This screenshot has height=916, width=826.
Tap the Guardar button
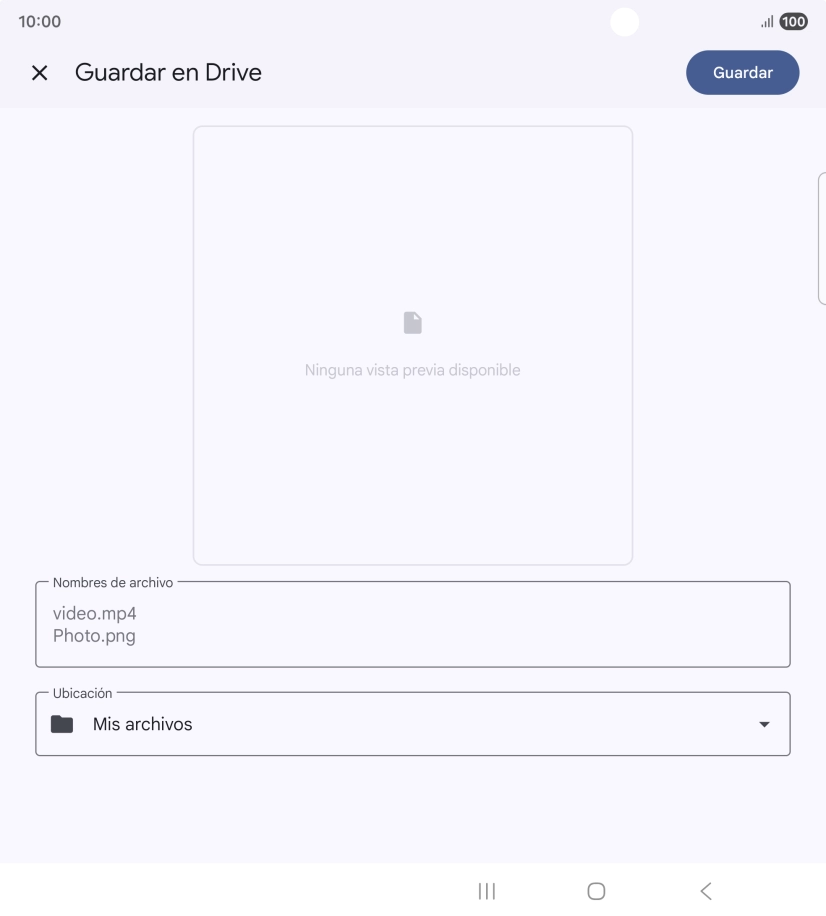pos(742,72)
